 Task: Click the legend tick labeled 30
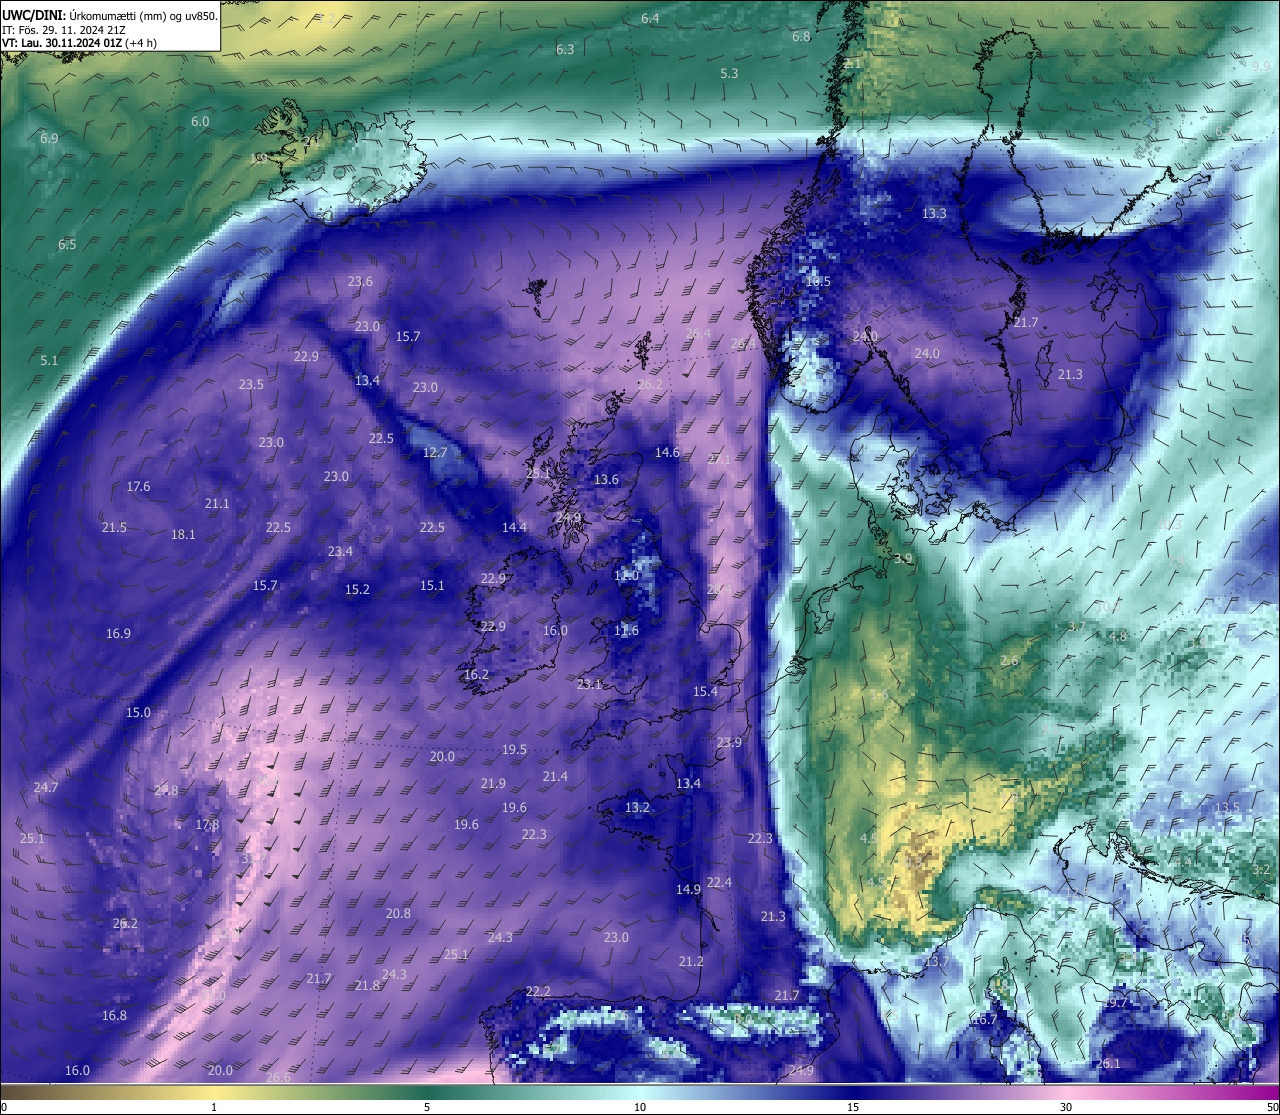pos(1066,1107)
